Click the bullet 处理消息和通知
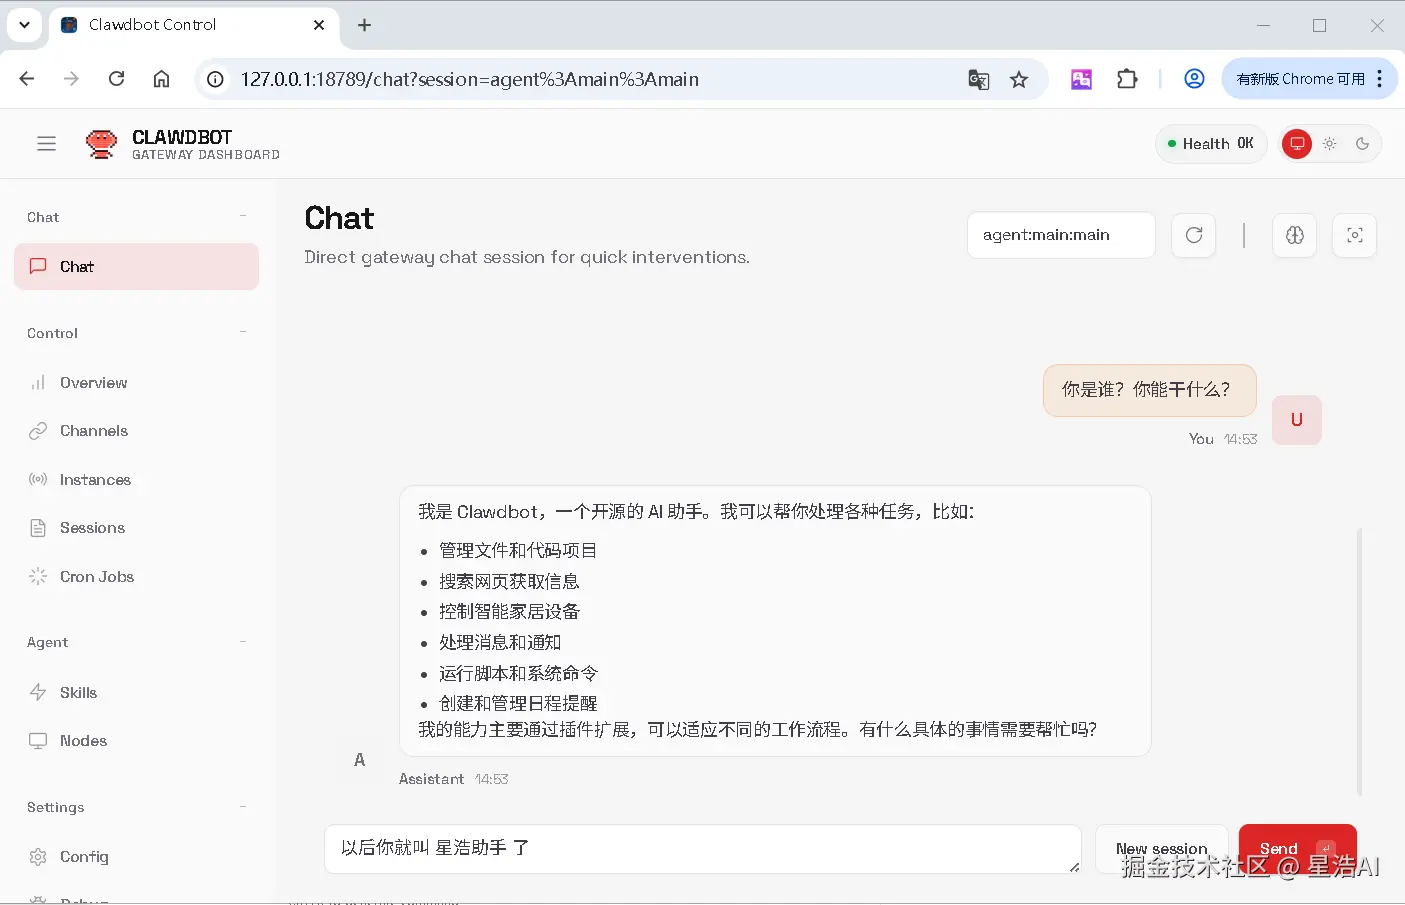 click(500, 643)
